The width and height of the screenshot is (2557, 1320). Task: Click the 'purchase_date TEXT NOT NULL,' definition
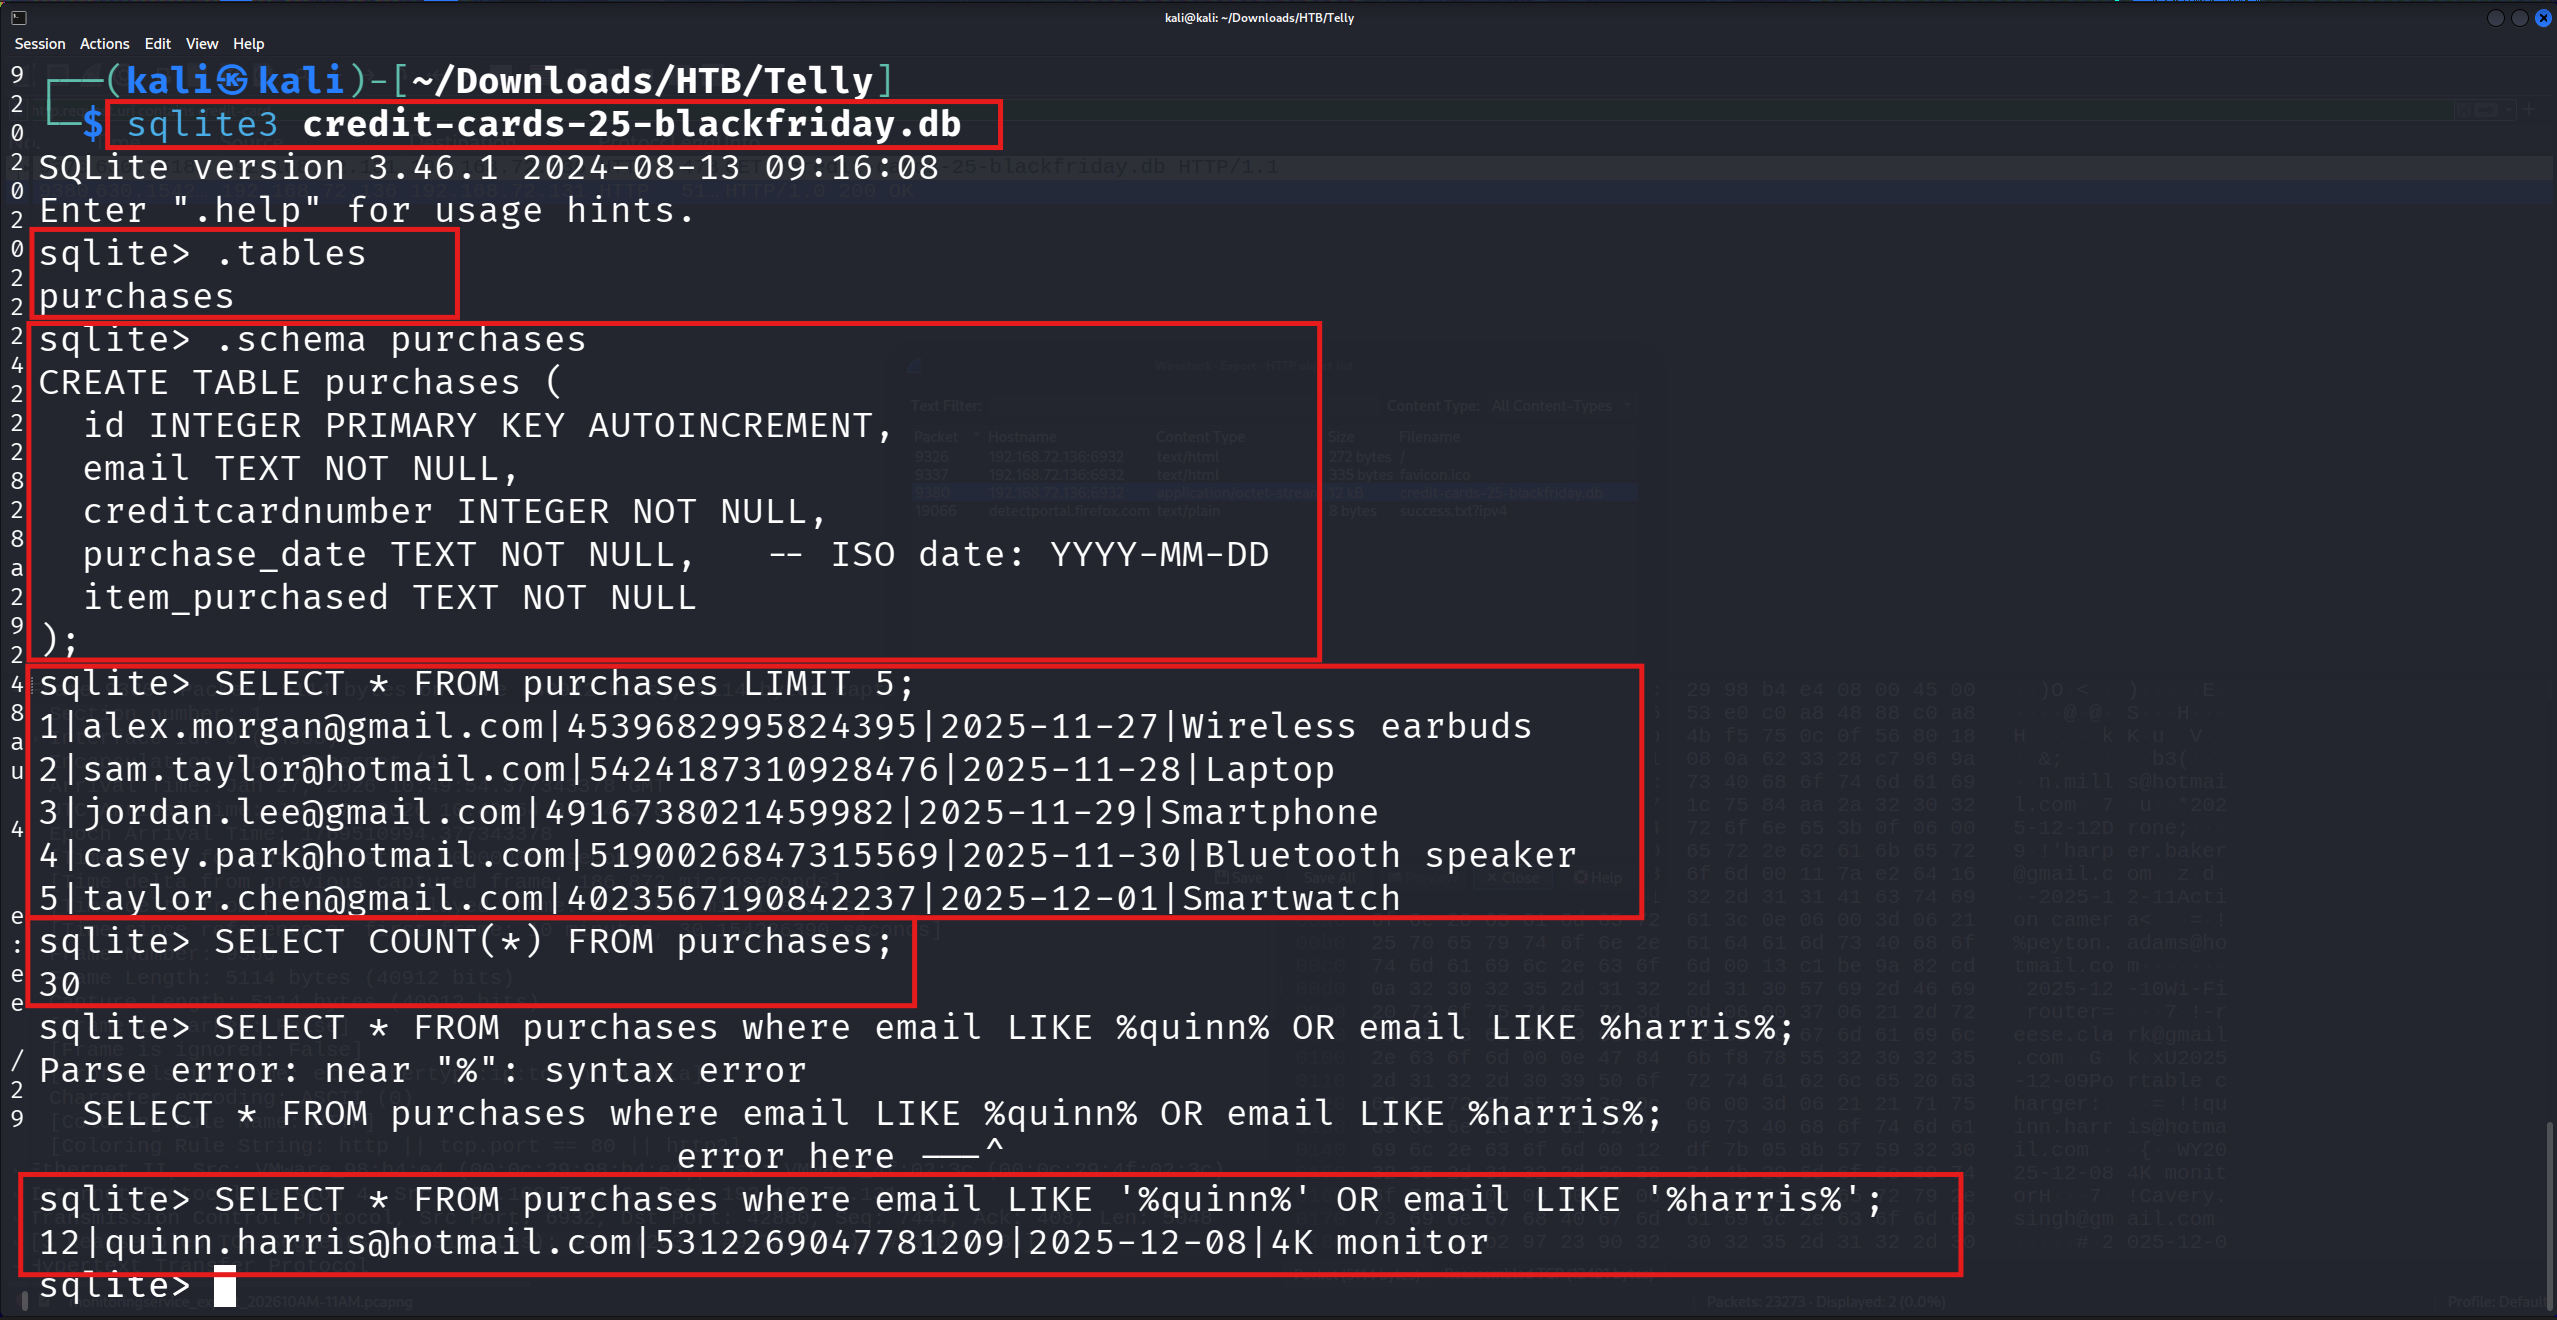pyautogui.click(x=388, y=555)
